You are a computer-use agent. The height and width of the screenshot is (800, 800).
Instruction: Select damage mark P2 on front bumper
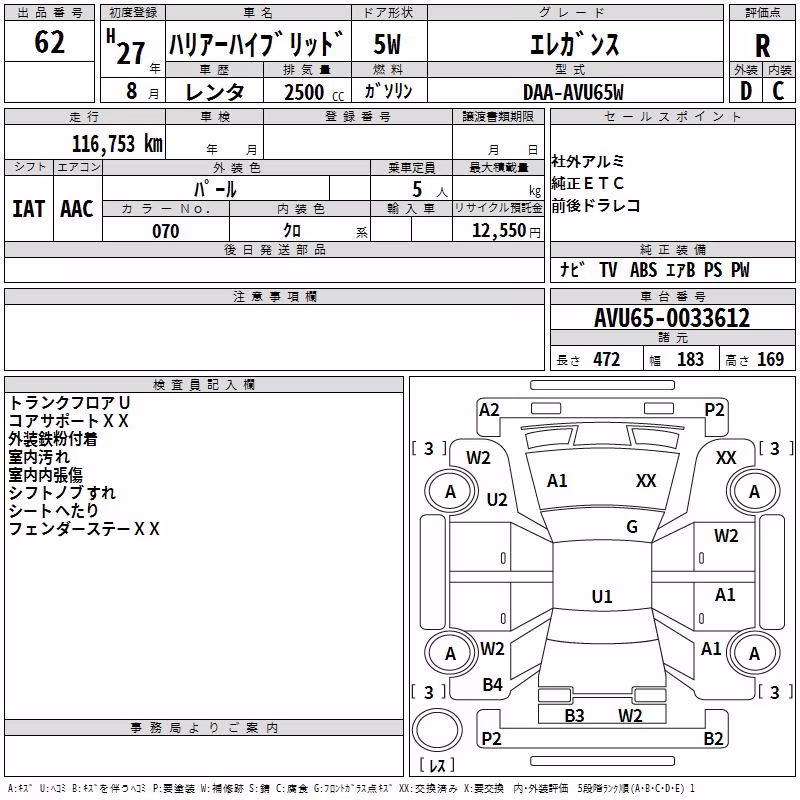(714, 410)
